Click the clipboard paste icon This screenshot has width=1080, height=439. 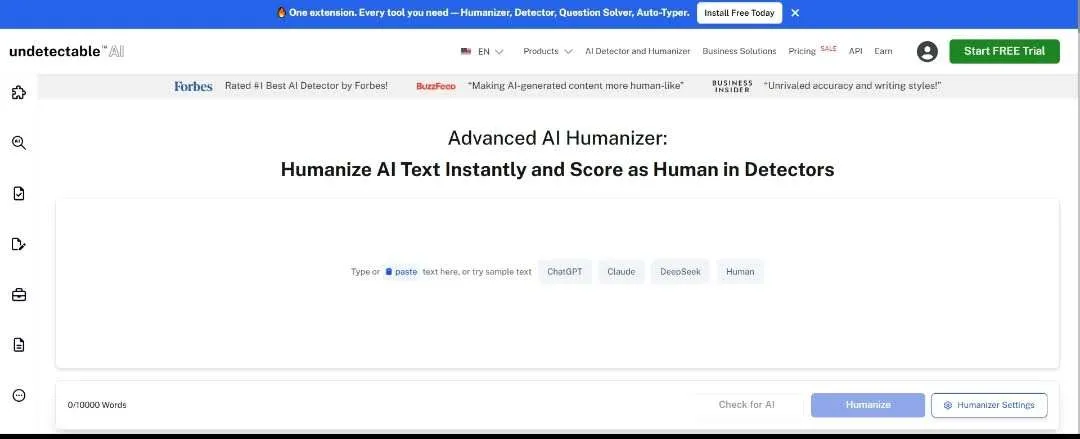point(388,272)
